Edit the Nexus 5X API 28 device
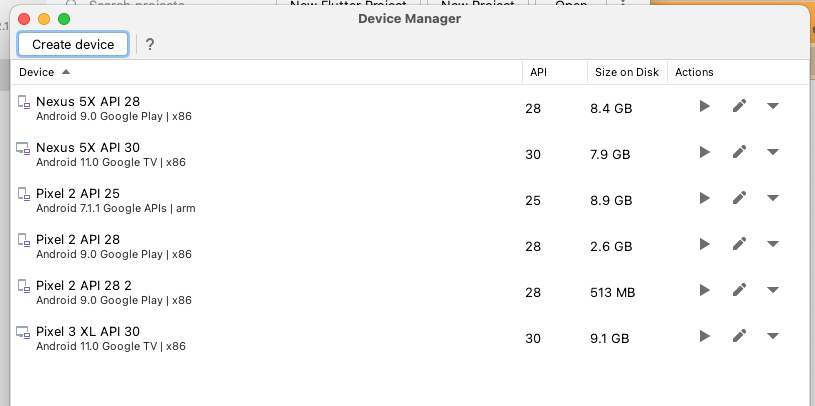This screenshot has height=406, width=815. point(739,106)
